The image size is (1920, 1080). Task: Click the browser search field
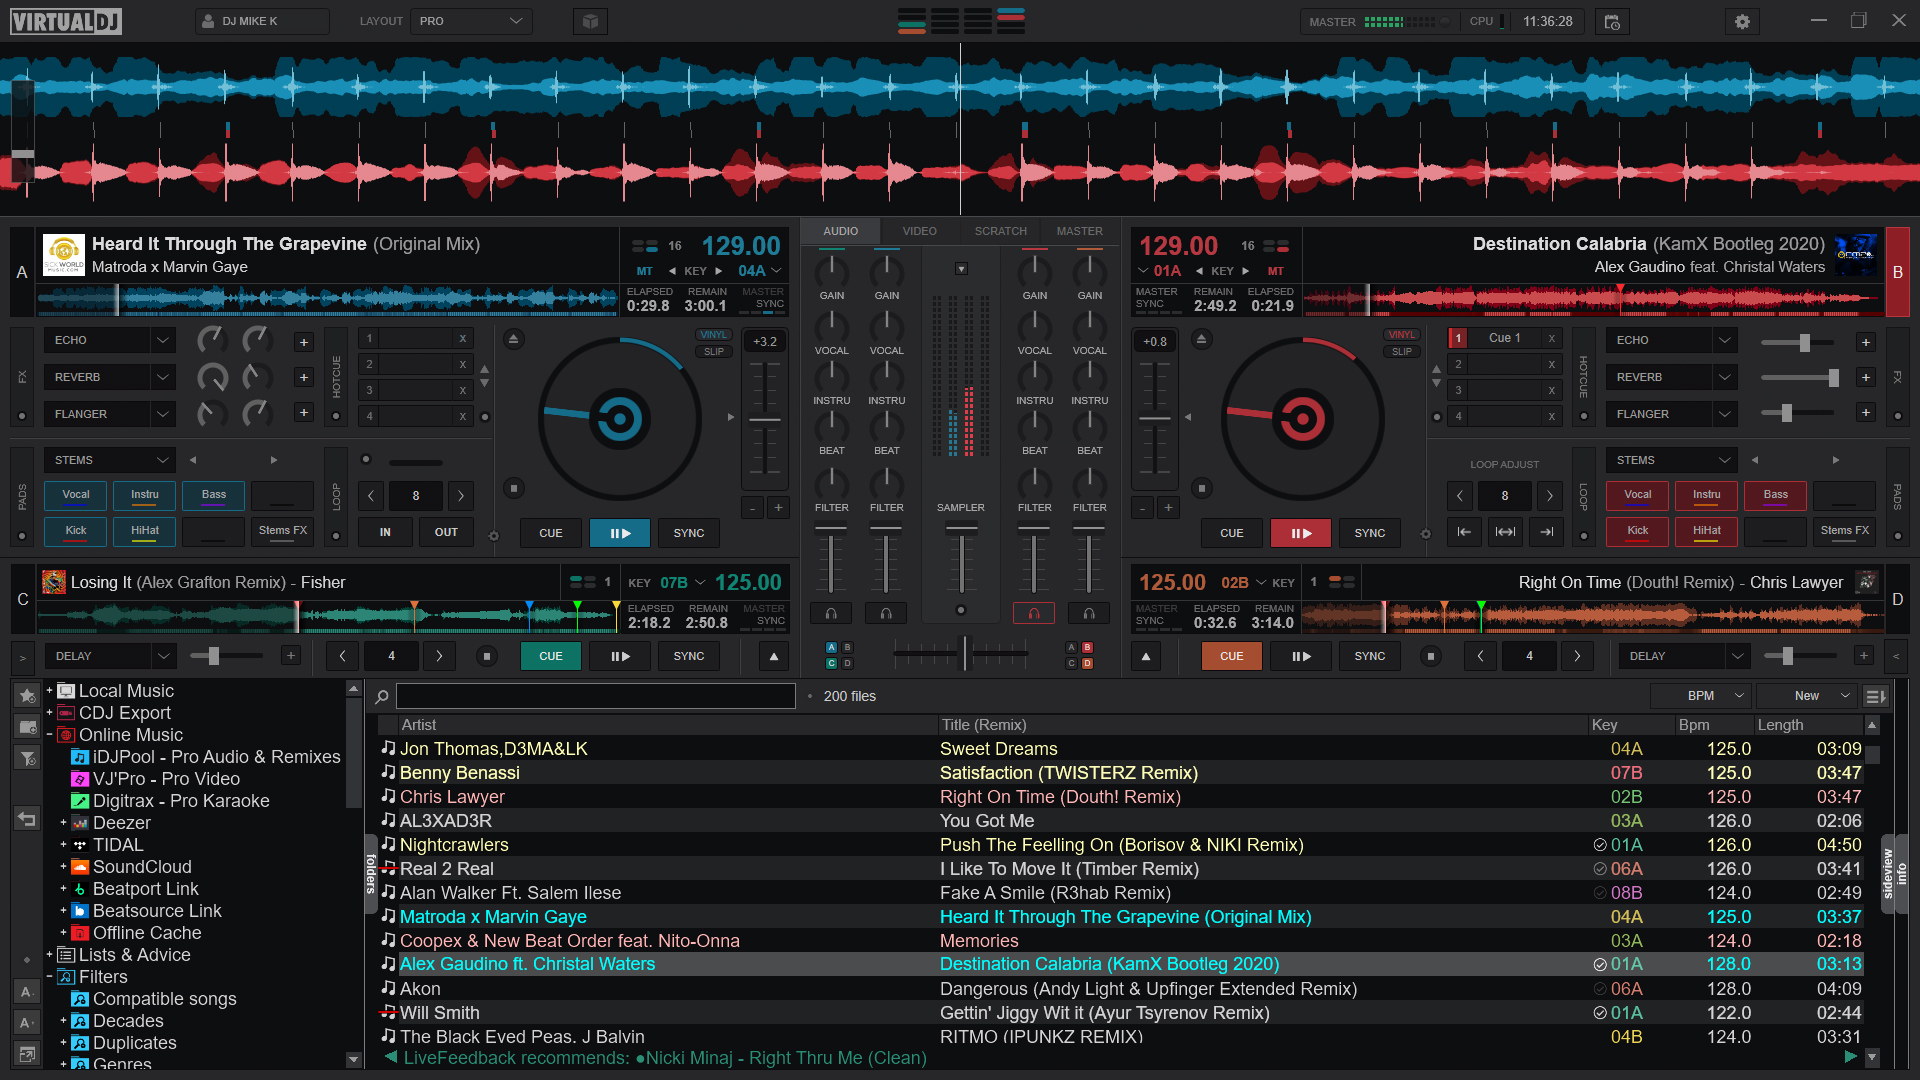coord(596,696)
